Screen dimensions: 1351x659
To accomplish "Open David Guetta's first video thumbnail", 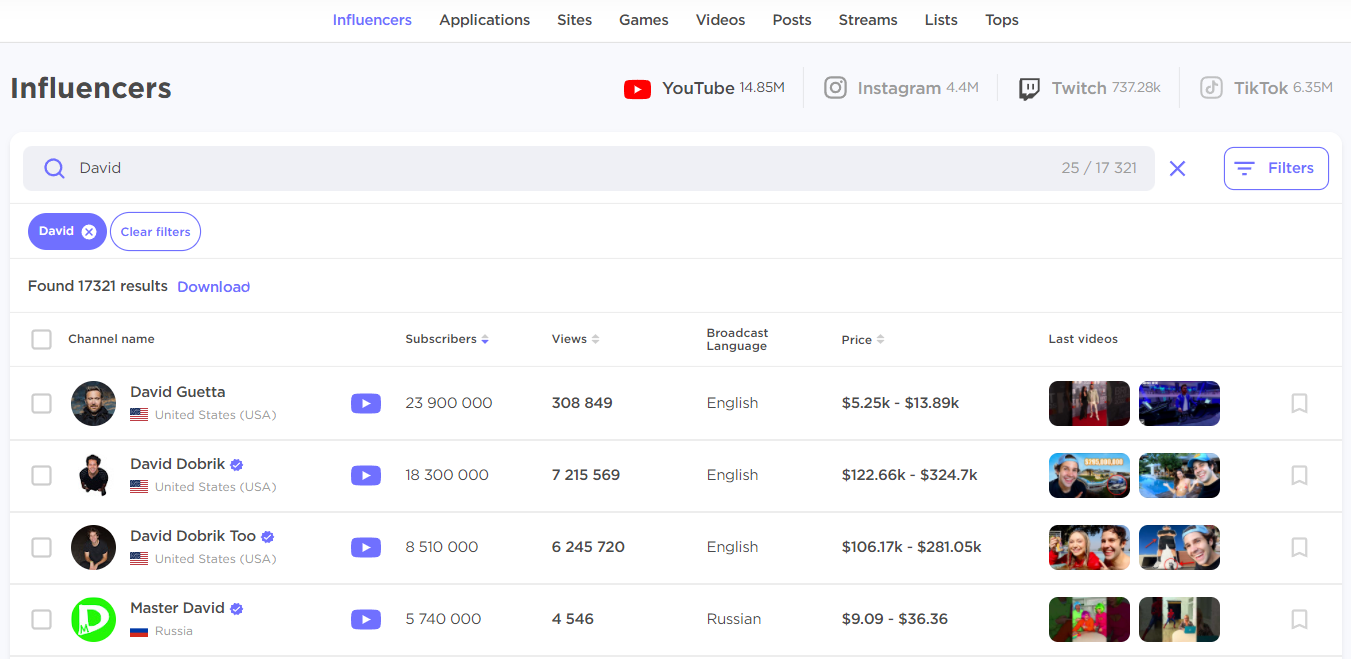I will tap(1090, 404).
